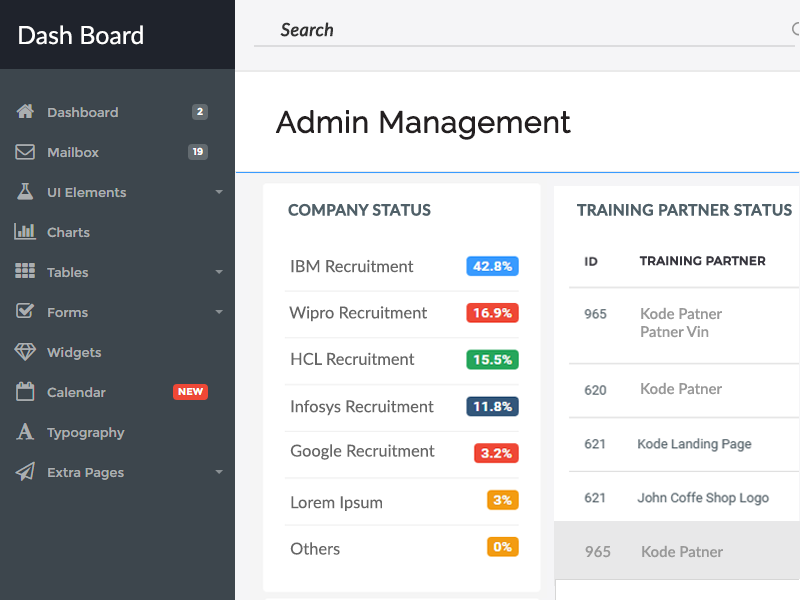Screen dimensions: 800x600
Task: Click the Tables grid icon
Action: click(25, 271)
